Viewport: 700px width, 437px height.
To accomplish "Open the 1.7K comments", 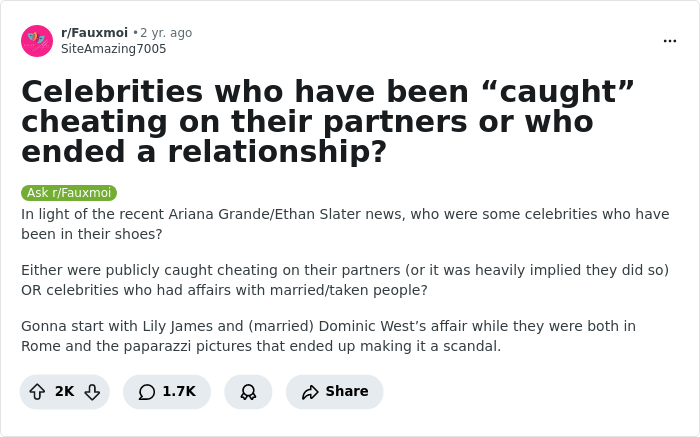I will pos(167,392).
